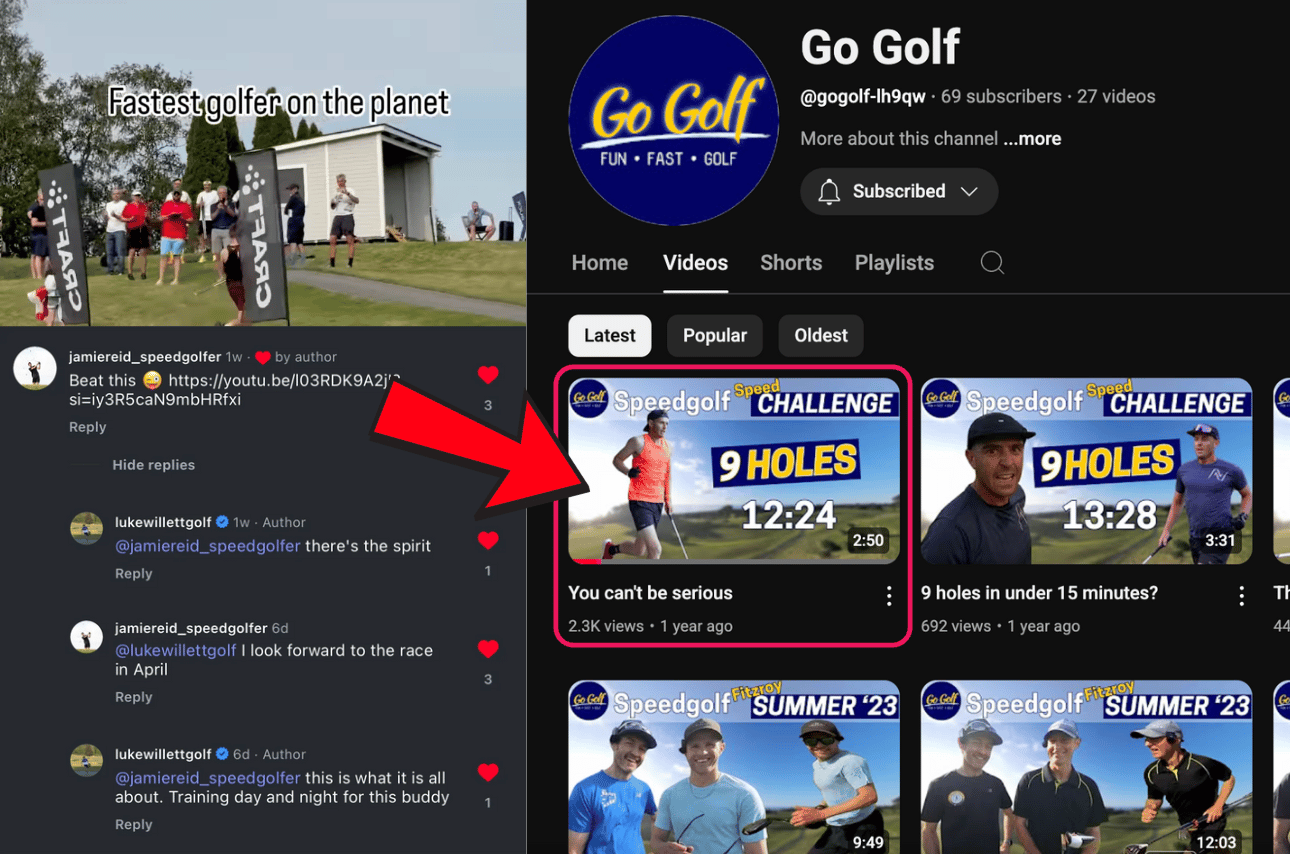The height and width of the screenshot is (854, 1290).
Task: Click lukewillettgolf's avatar on "there's the spirit" reply
Action: point(87,529)
